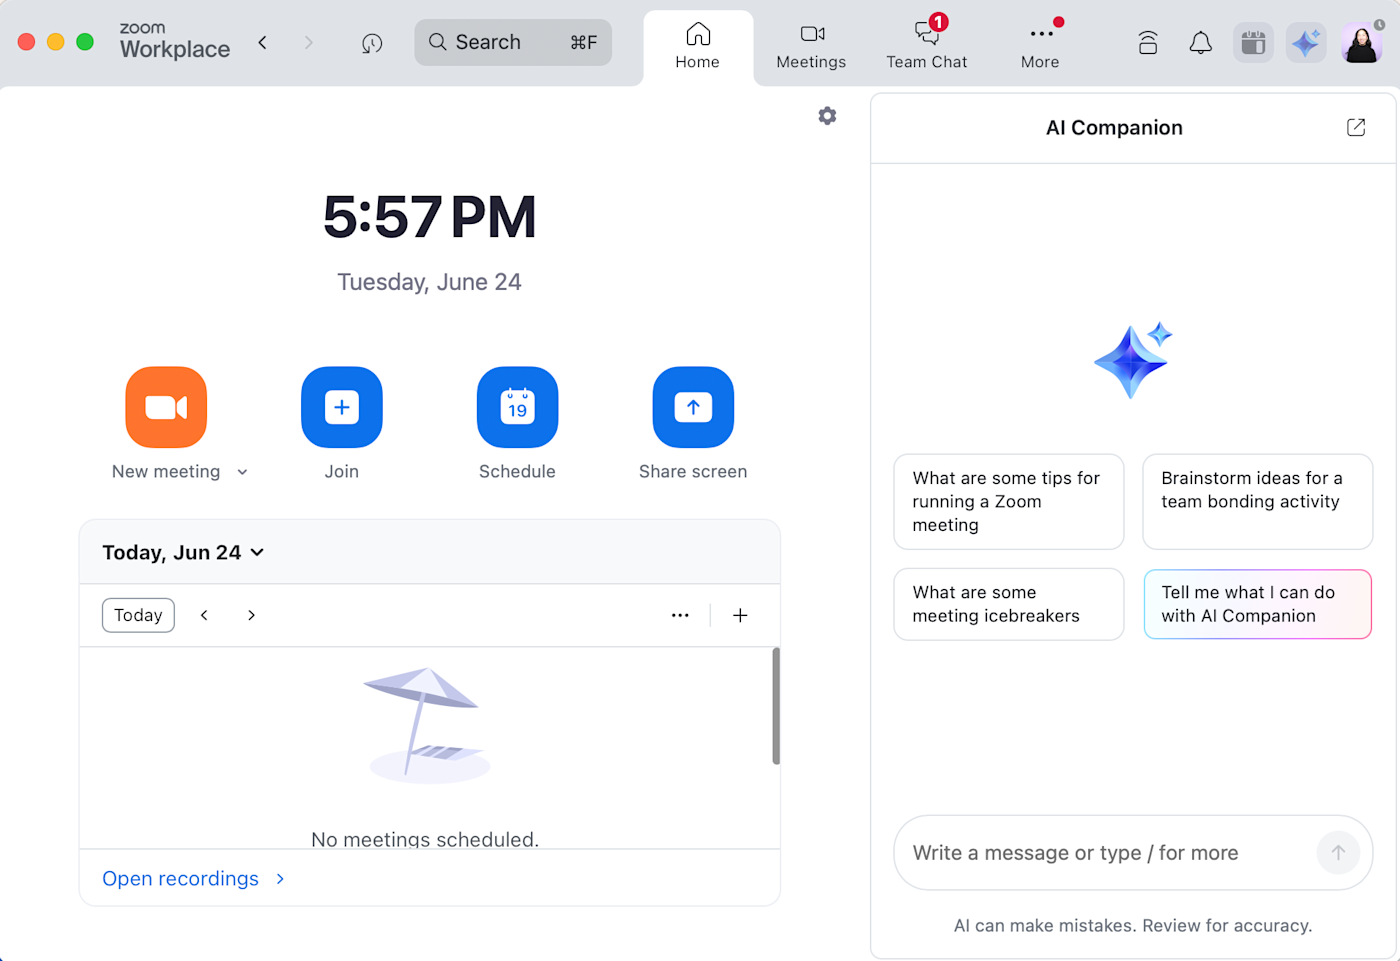The image size is (1400, 961).
Task: Open the history clock icon in top bar
Action: [372, 43]
